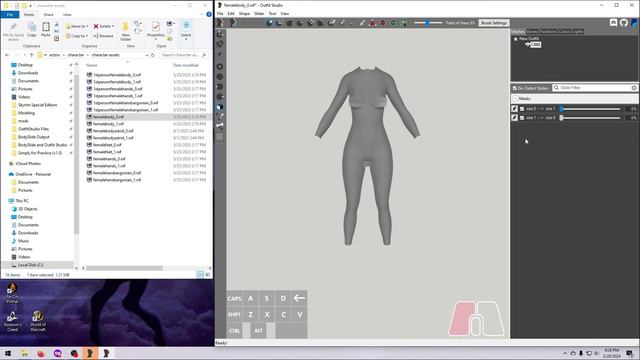640x360 pixels.
Task: Open the Discord link icon
Action: pyautogui.click(x=613, y=23)
